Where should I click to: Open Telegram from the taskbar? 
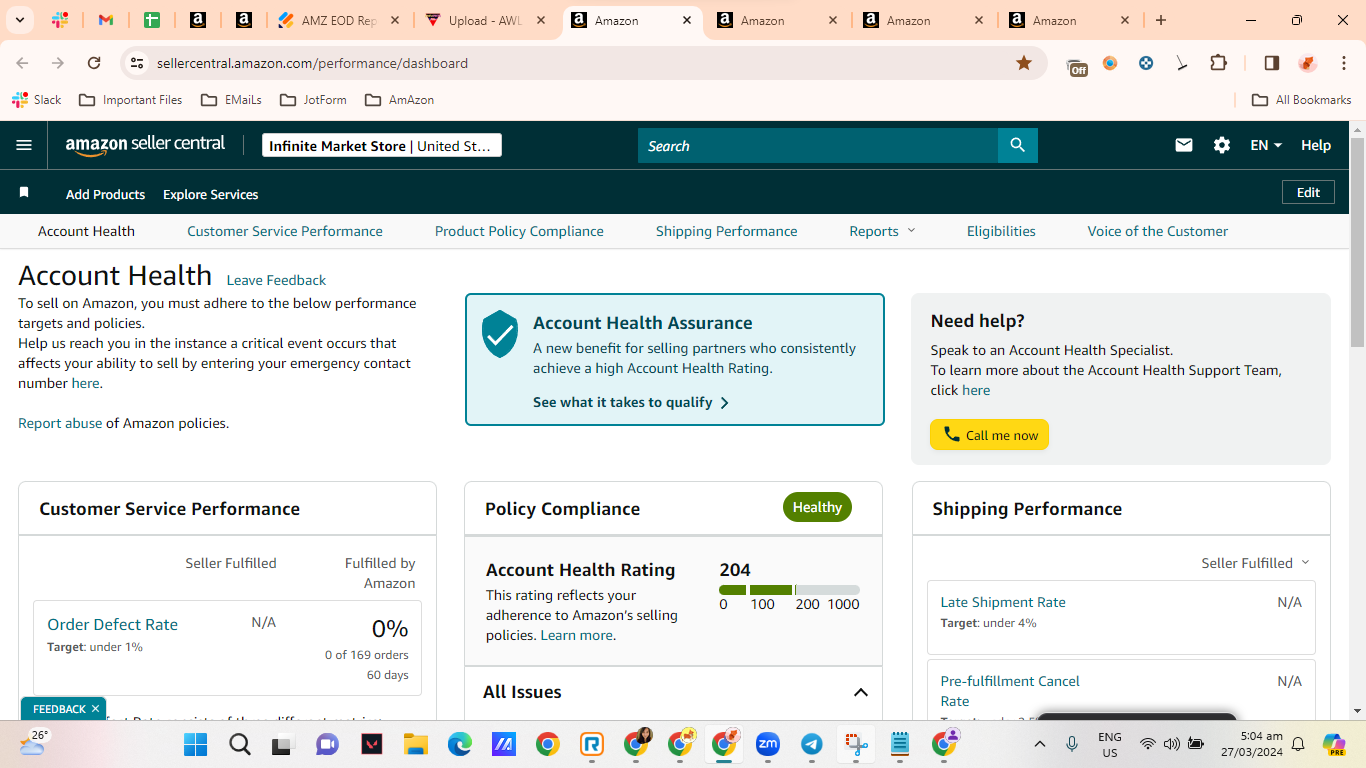click(812, 744)
